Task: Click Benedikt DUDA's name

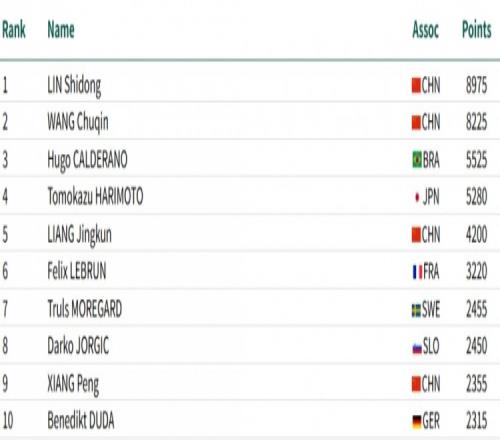Action: 81,420
